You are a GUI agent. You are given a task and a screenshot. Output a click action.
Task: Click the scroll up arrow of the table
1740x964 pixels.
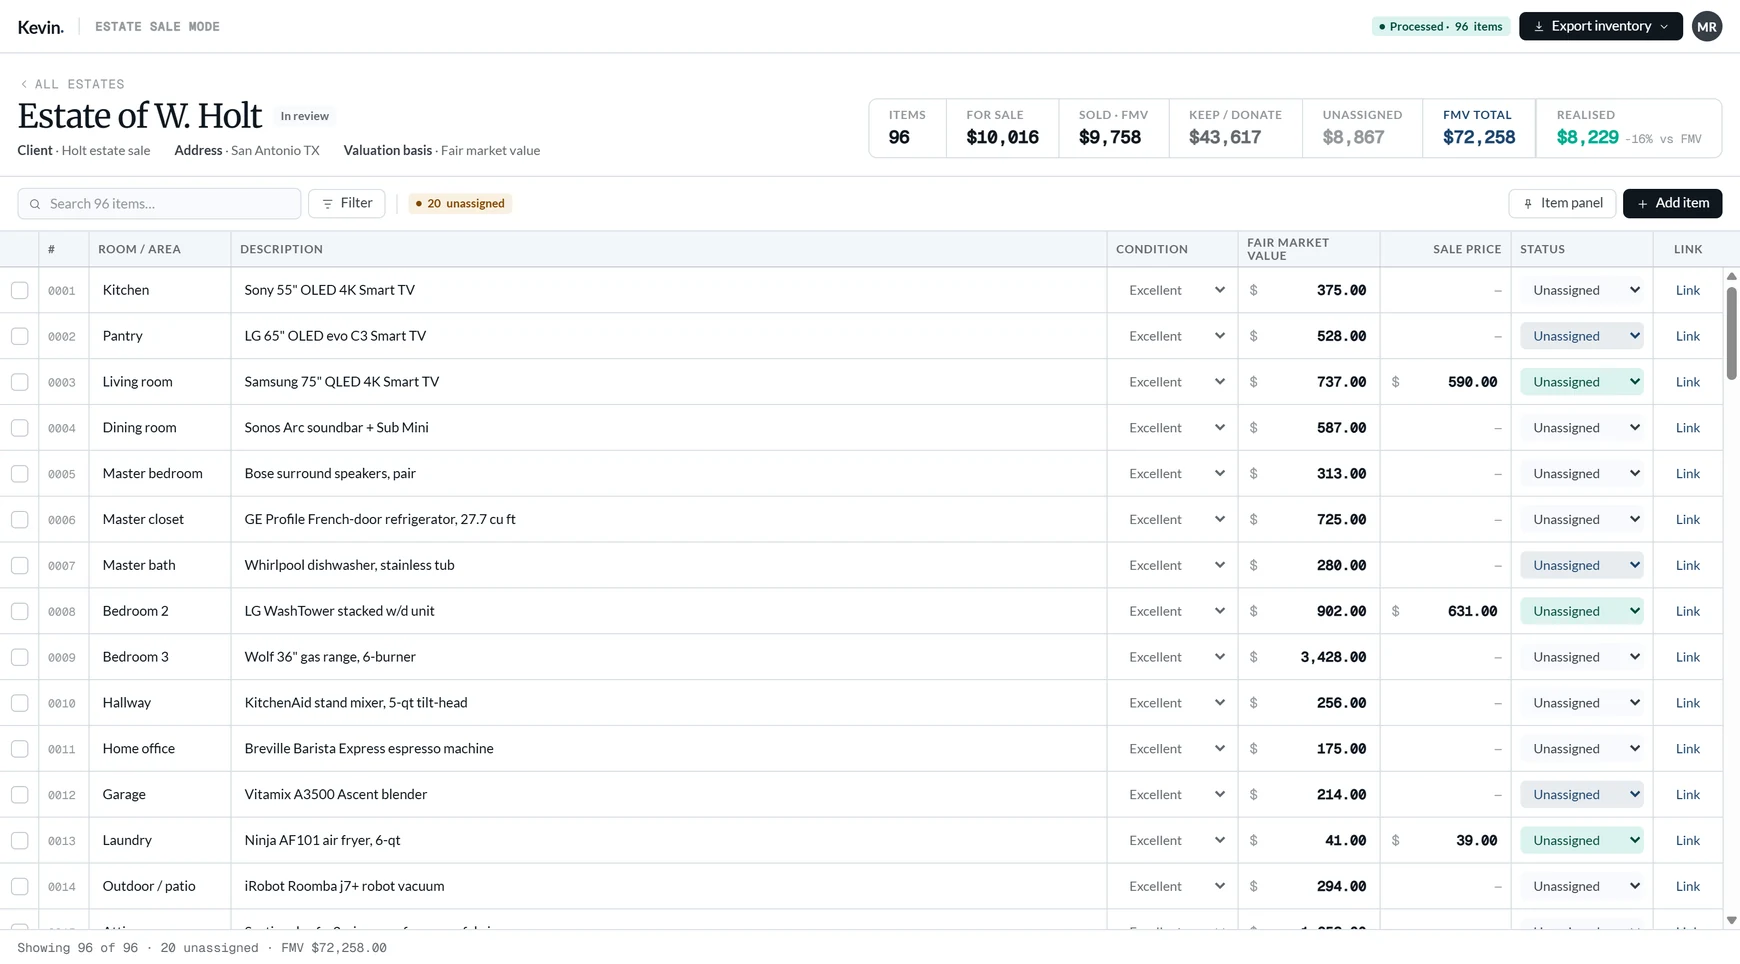click(1731, 277)
